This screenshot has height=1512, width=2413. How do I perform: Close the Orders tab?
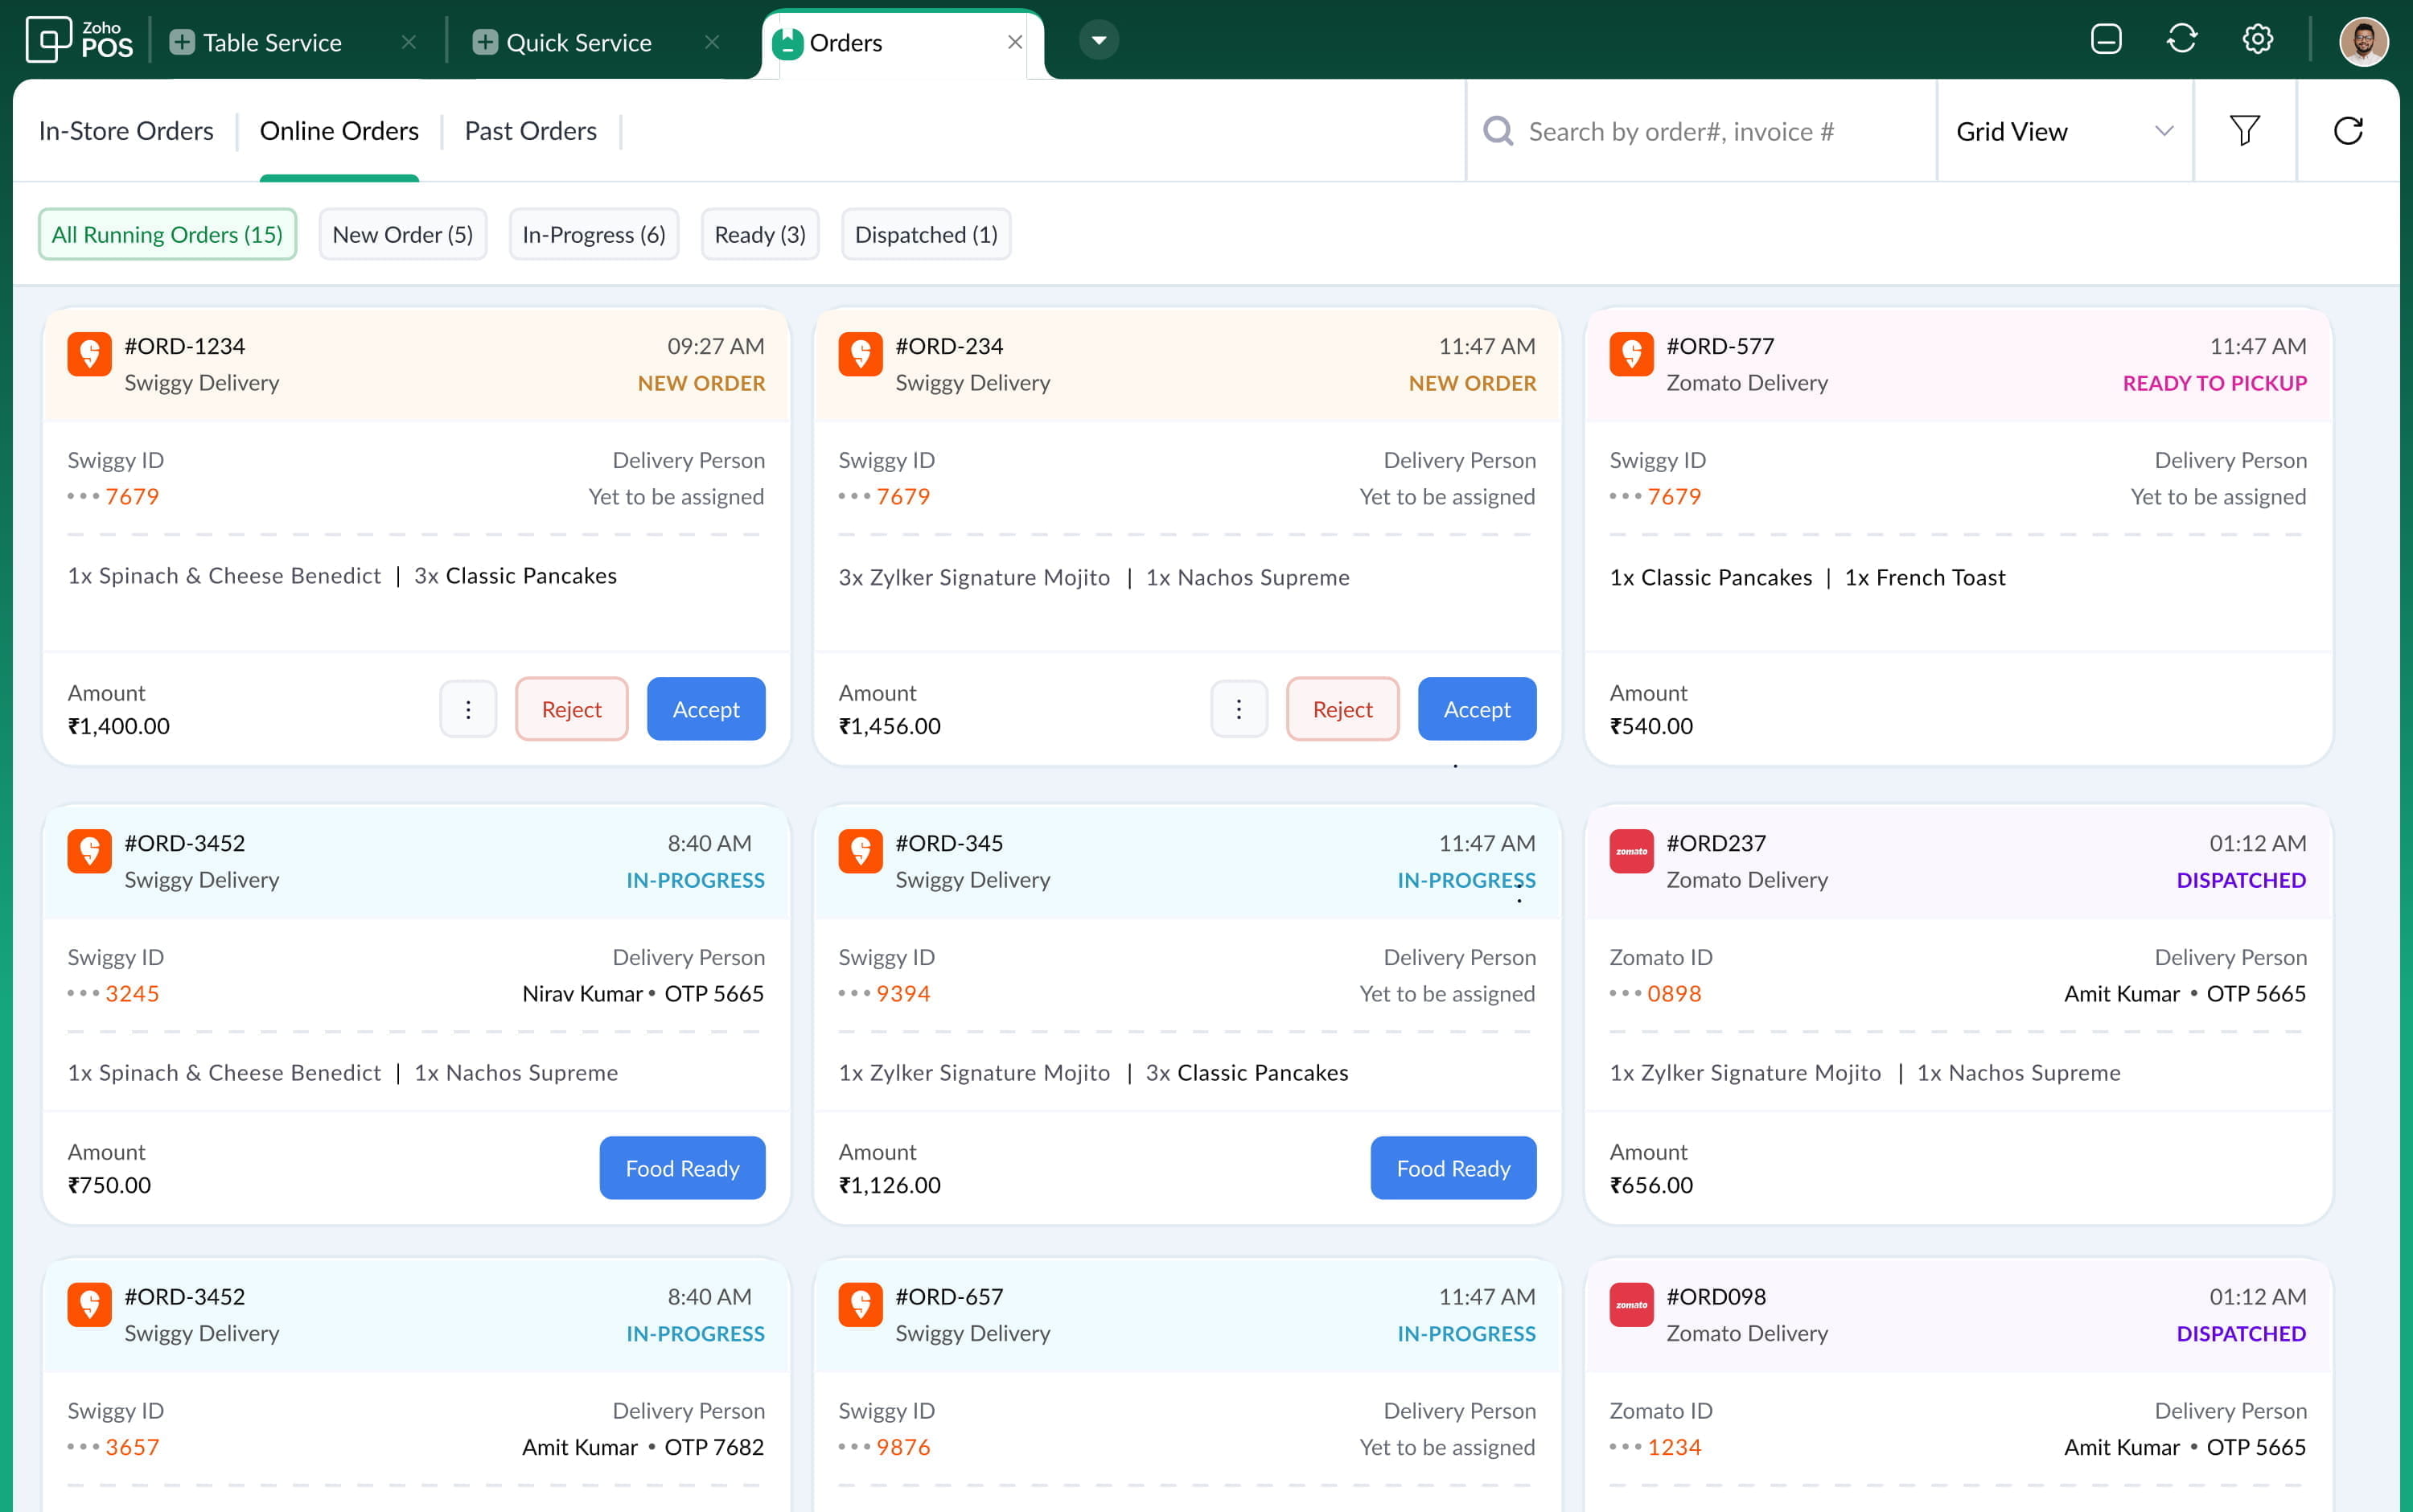[1014, 42]
